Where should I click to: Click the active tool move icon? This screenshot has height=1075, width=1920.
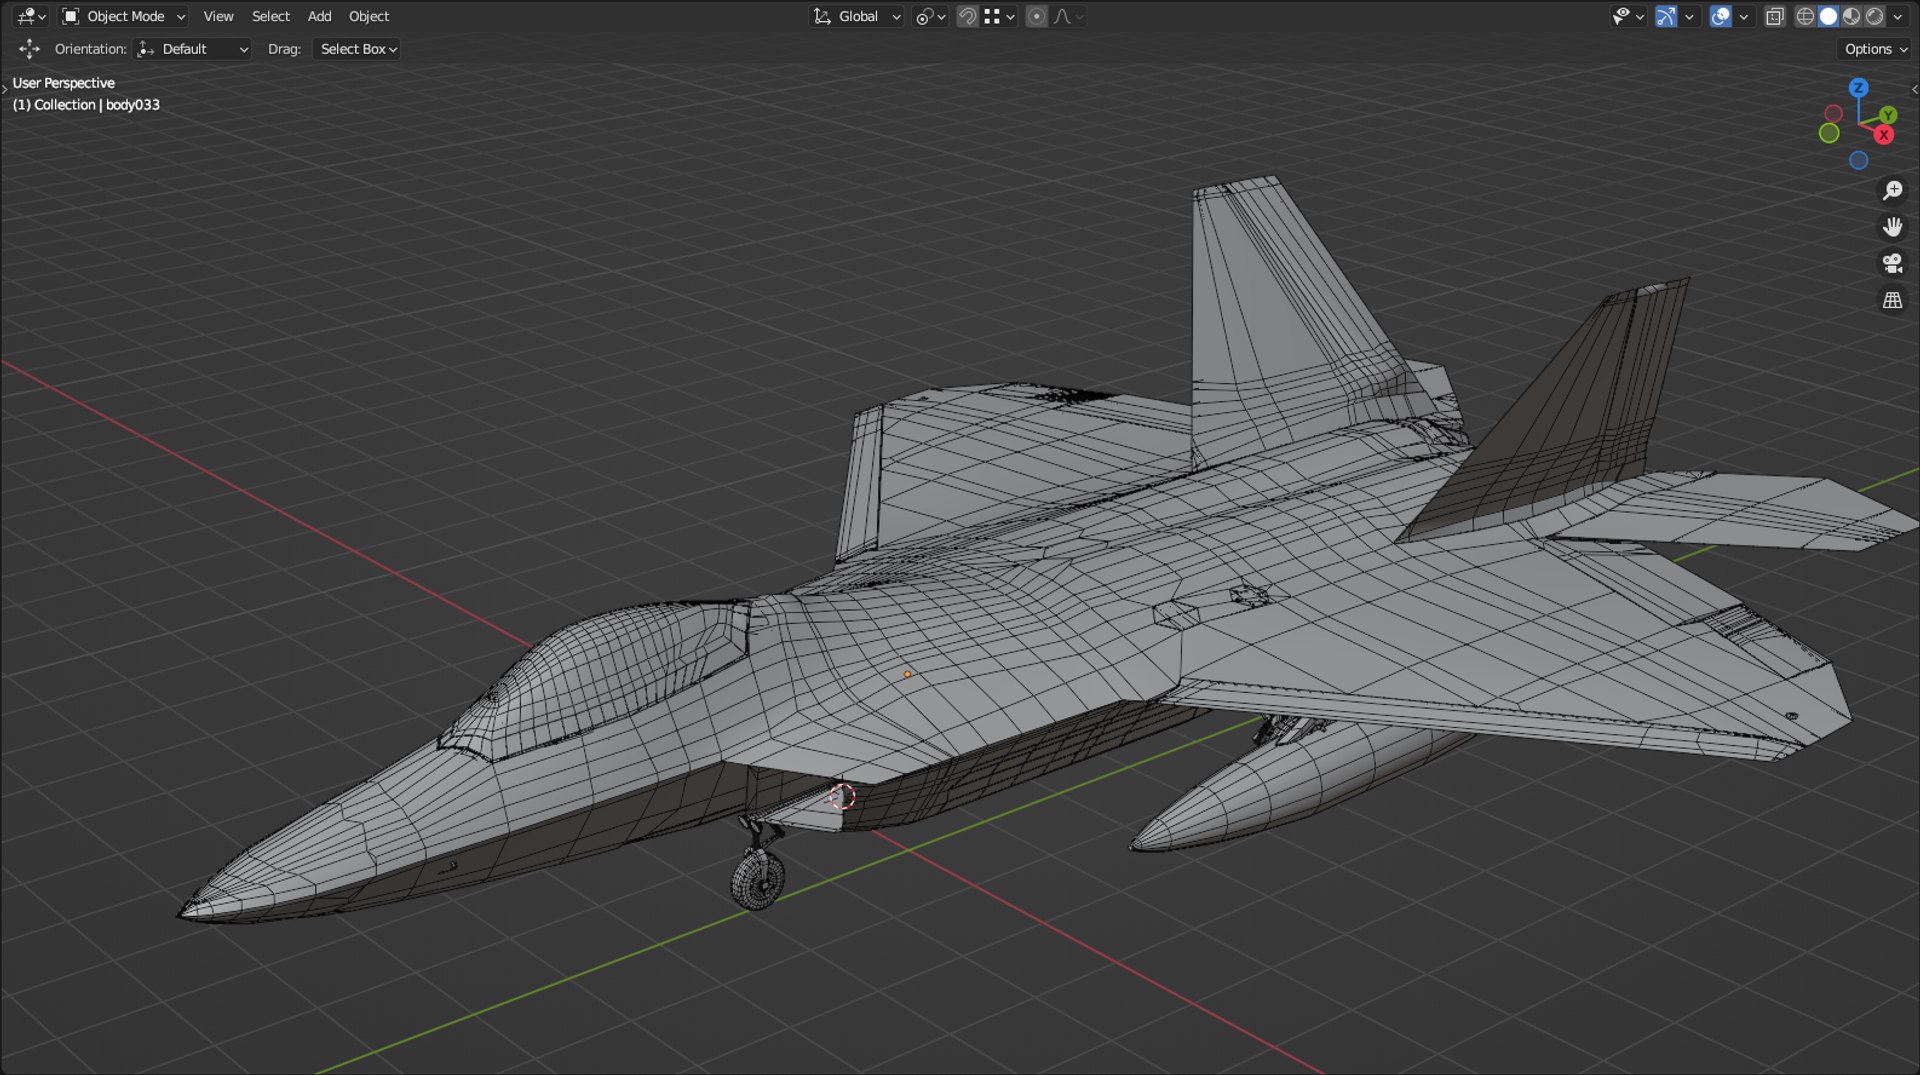pyautogui.click(x=29, y=49)
